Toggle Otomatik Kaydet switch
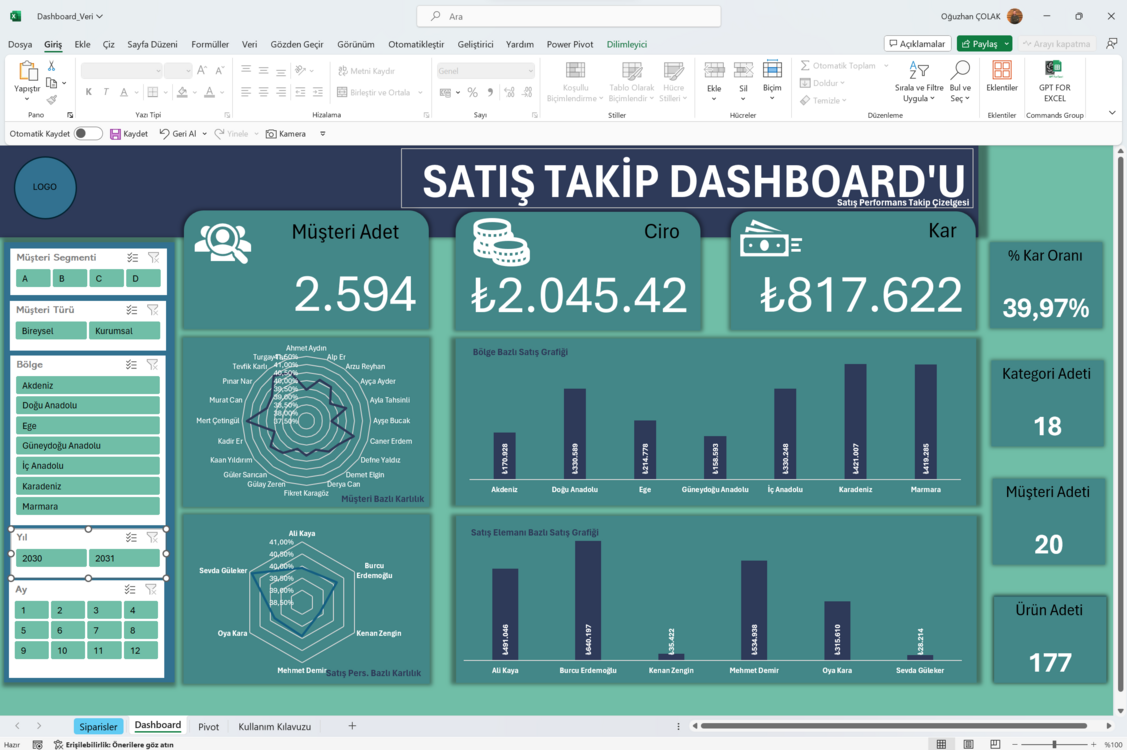 [88, 134]
